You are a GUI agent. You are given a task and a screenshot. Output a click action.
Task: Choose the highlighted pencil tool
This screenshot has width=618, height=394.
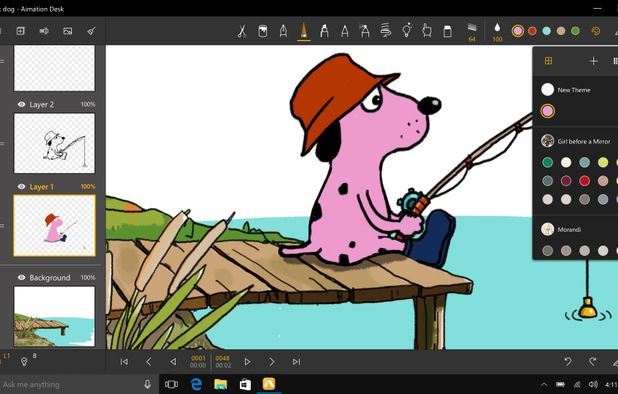point(303,31)
